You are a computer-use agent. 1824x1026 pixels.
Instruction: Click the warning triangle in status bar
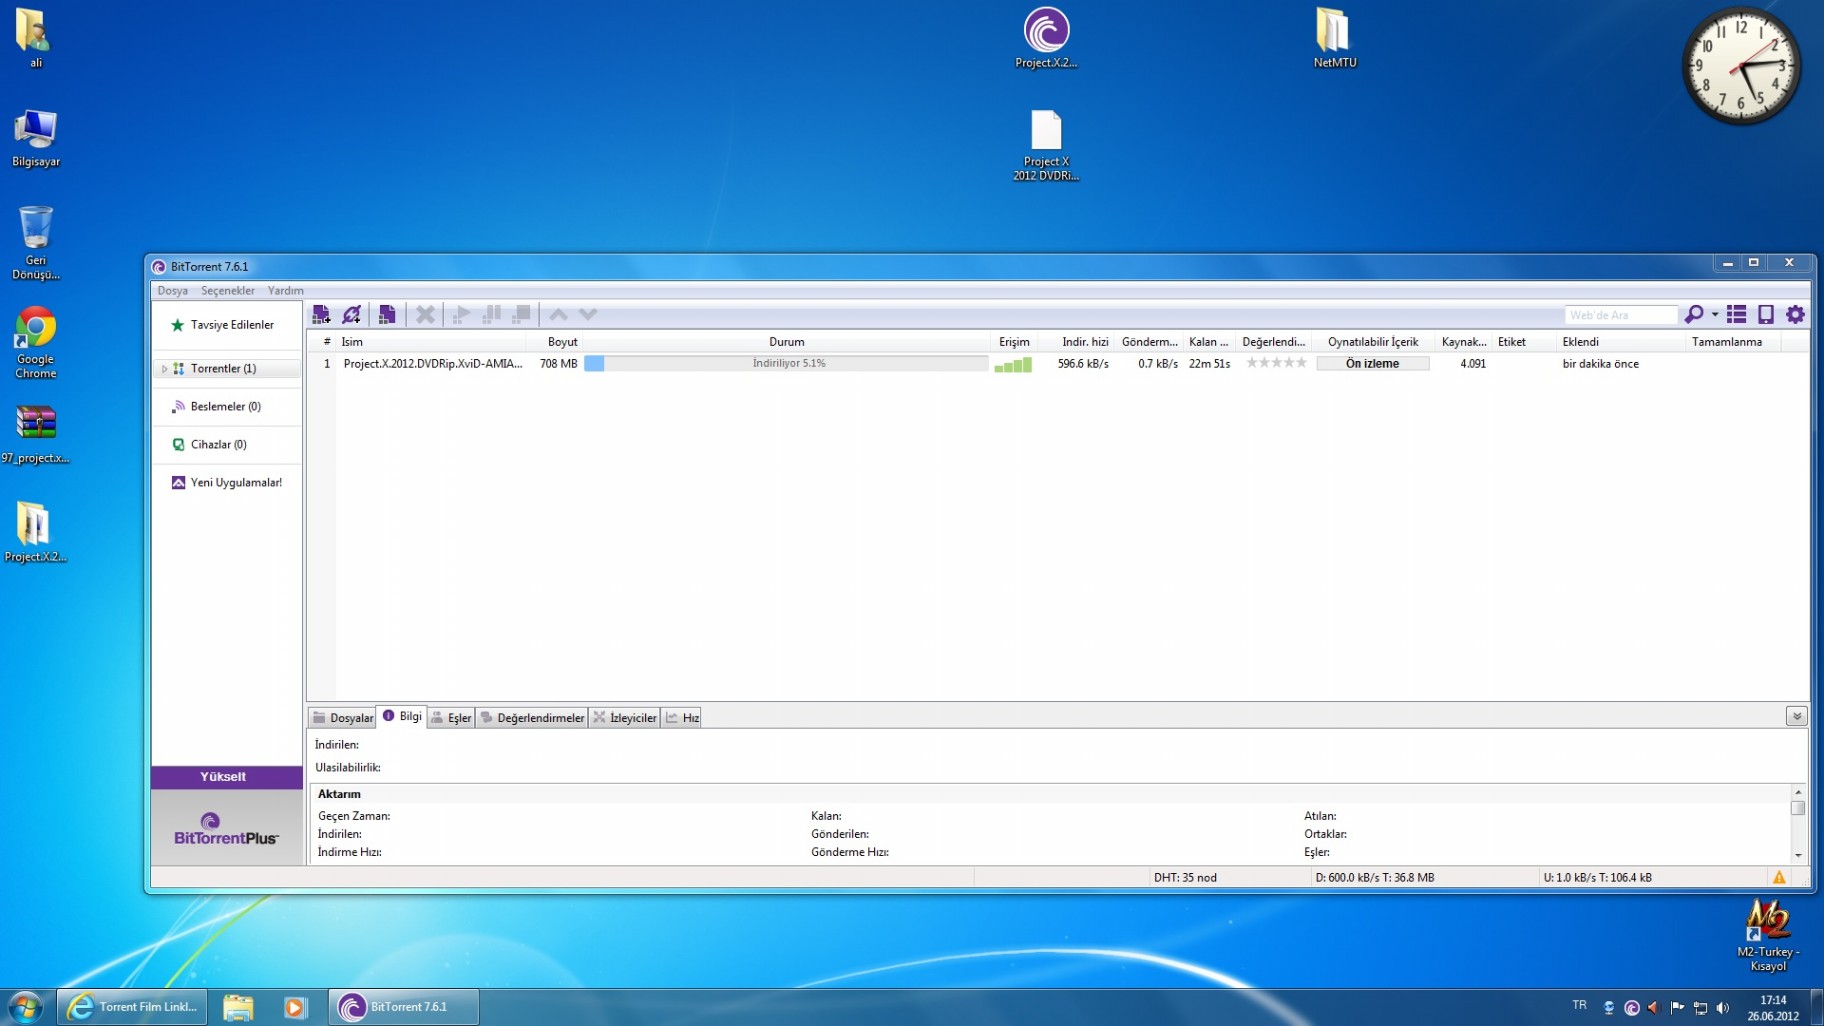1779,877
